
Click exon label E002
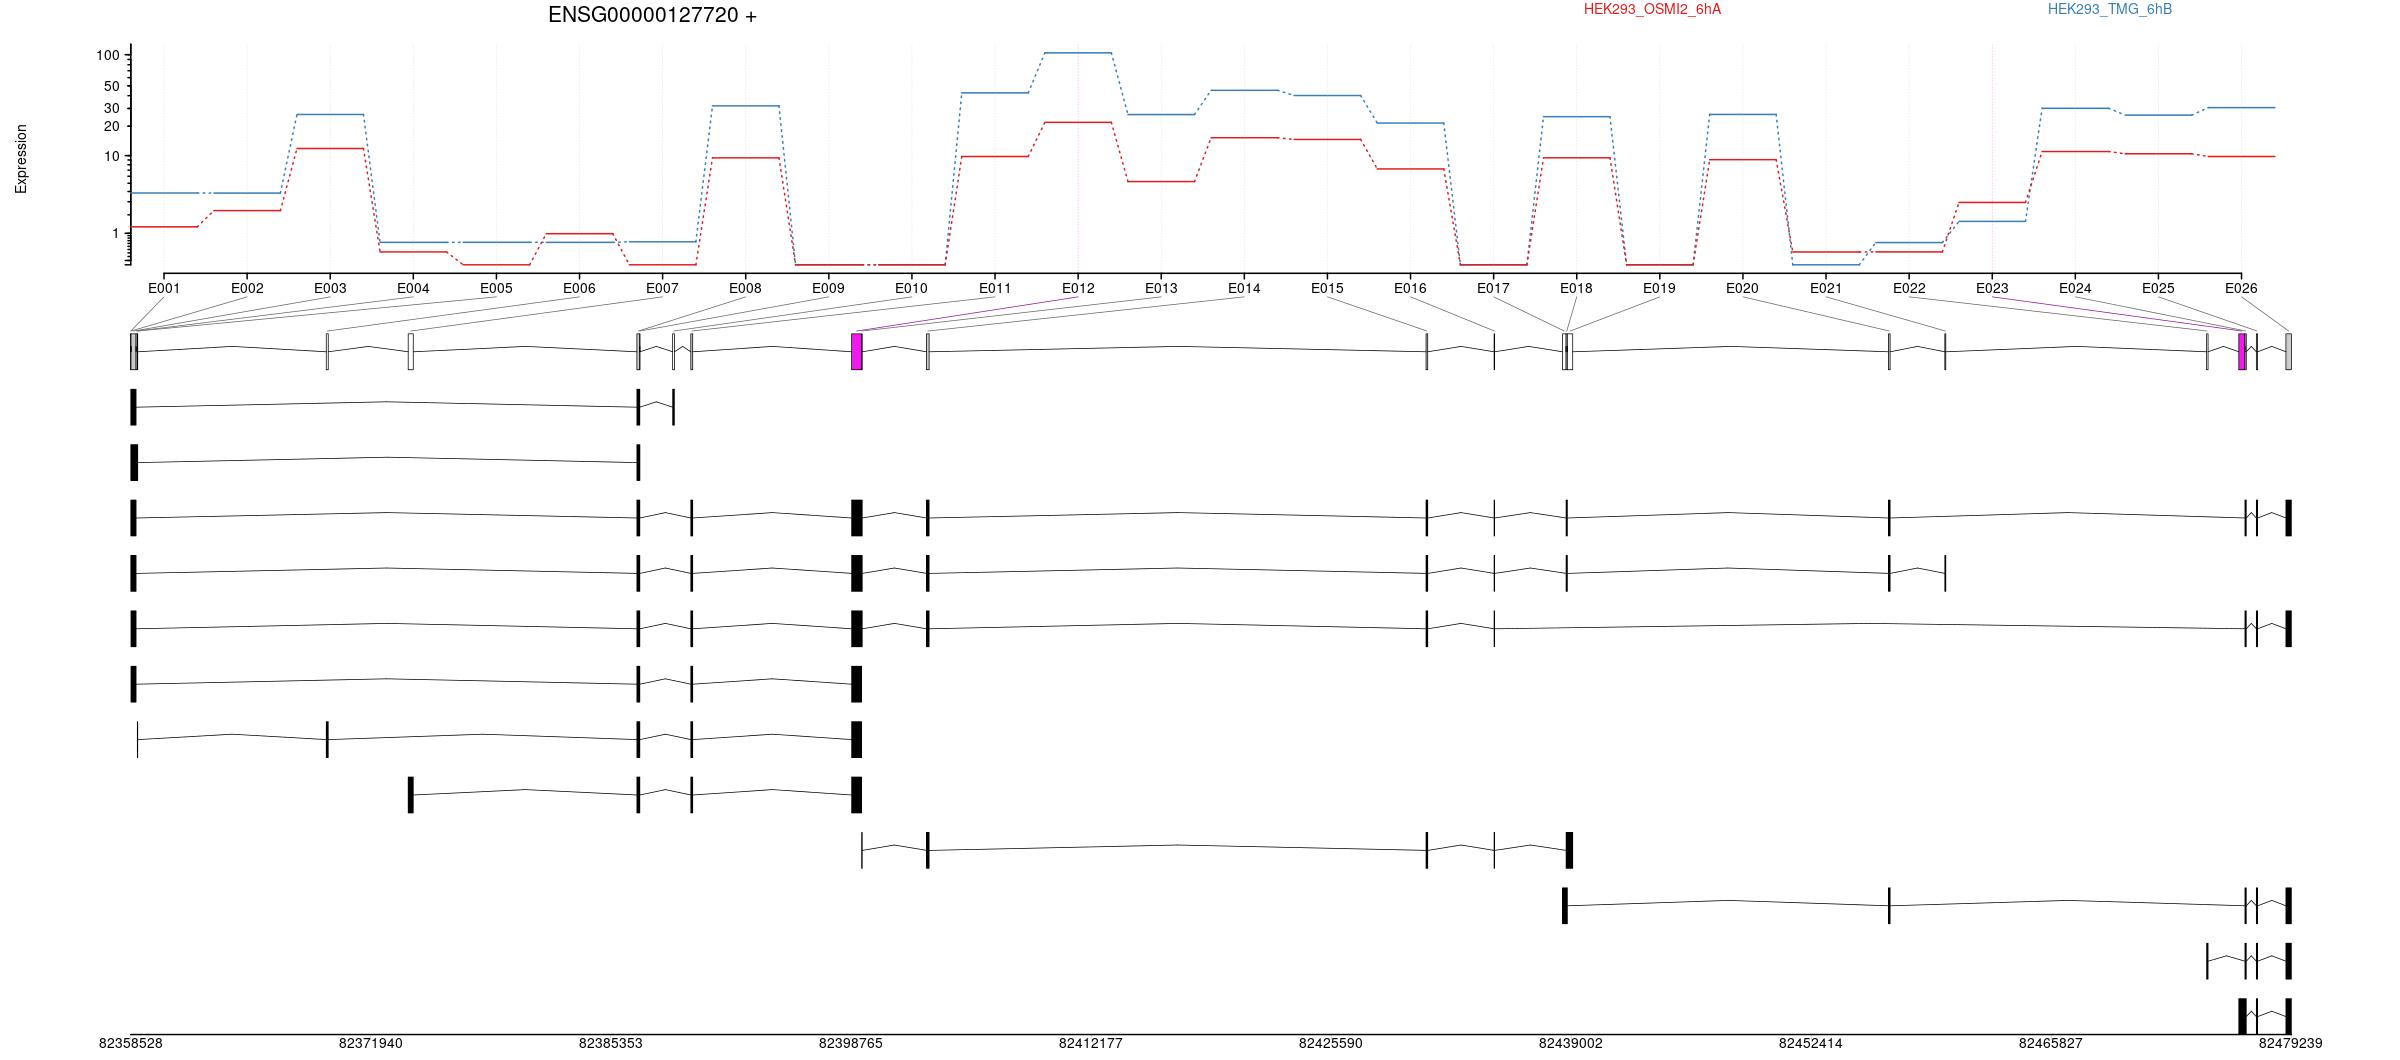pyautogui.click(x=247, y=289)
